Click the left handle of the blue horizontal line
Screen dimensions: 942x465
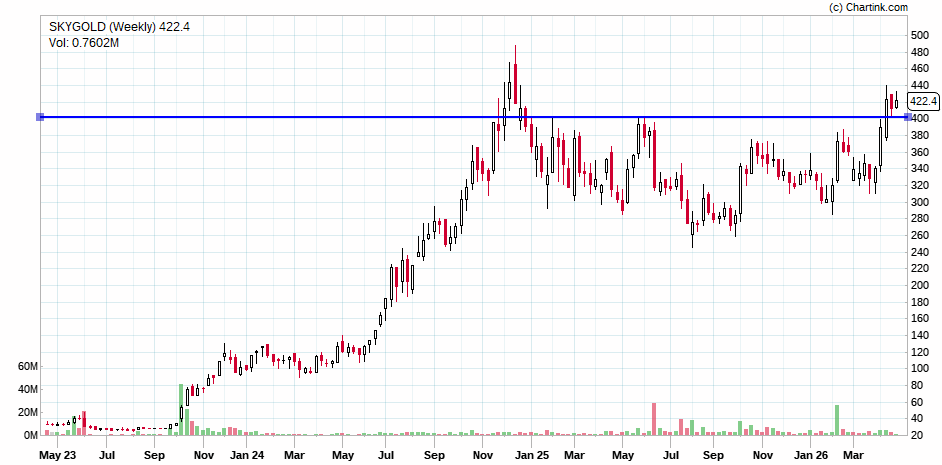click(40, 117)
